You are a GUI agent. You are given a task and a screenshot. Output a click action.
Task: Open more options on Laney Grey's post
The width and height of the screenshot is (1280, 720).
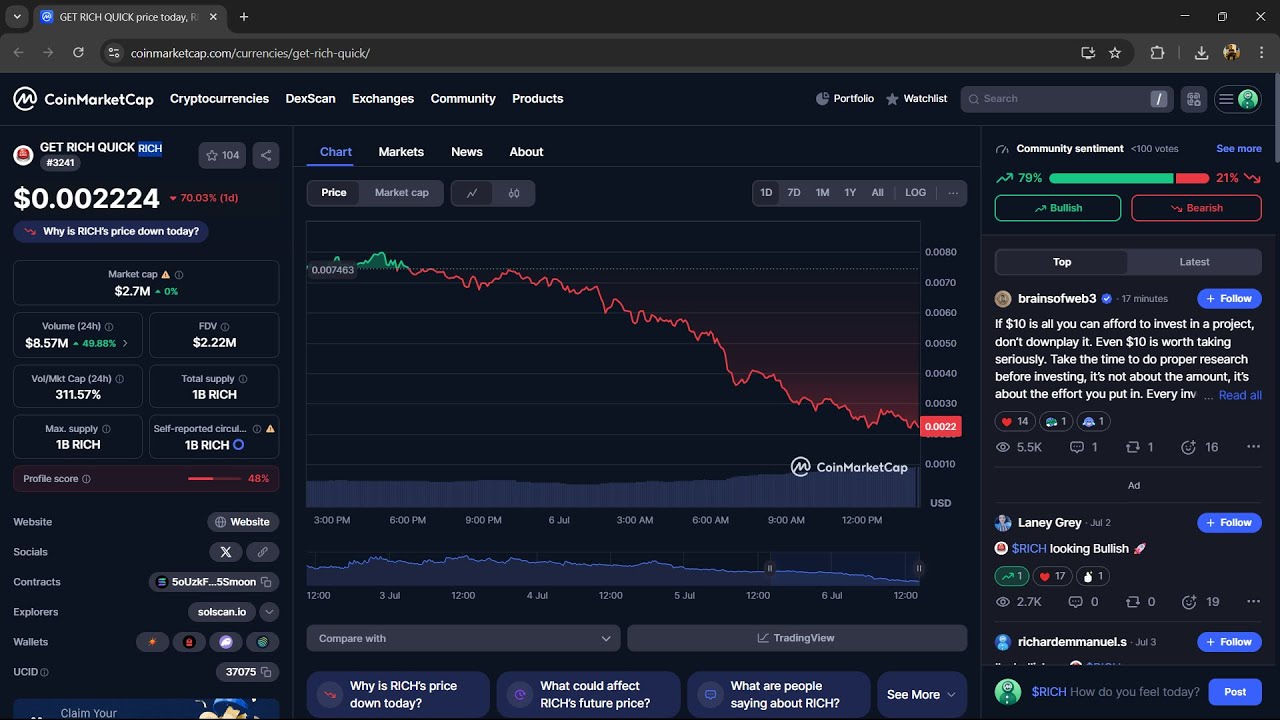[x=1253, y=602]
